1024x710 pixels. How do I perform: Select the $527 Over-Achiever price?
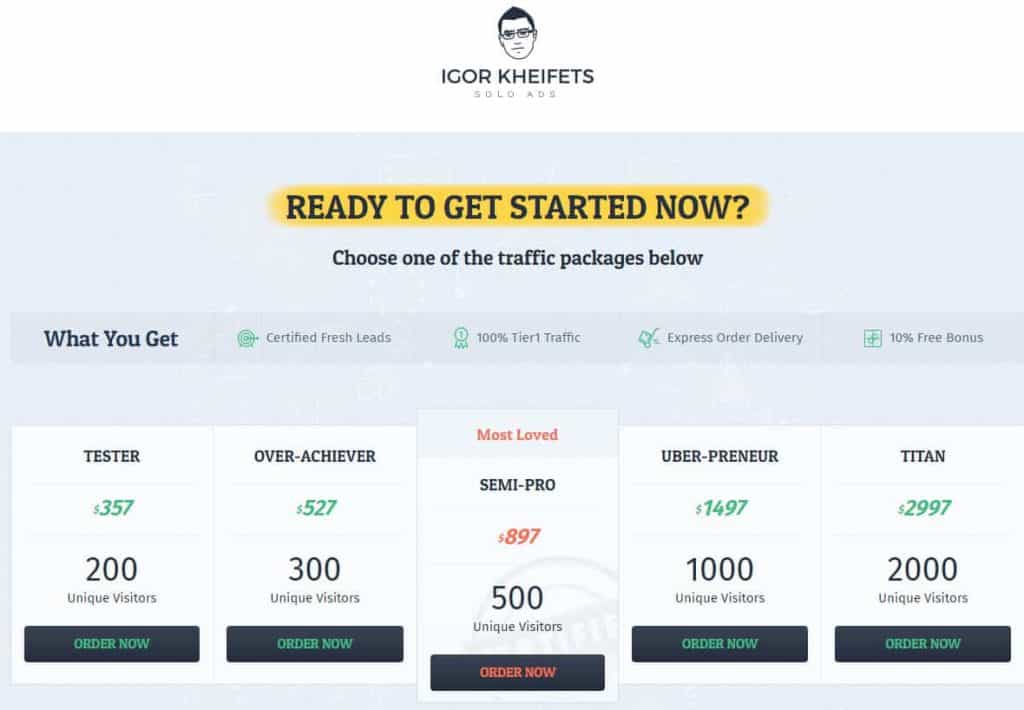tap(316, 508)
